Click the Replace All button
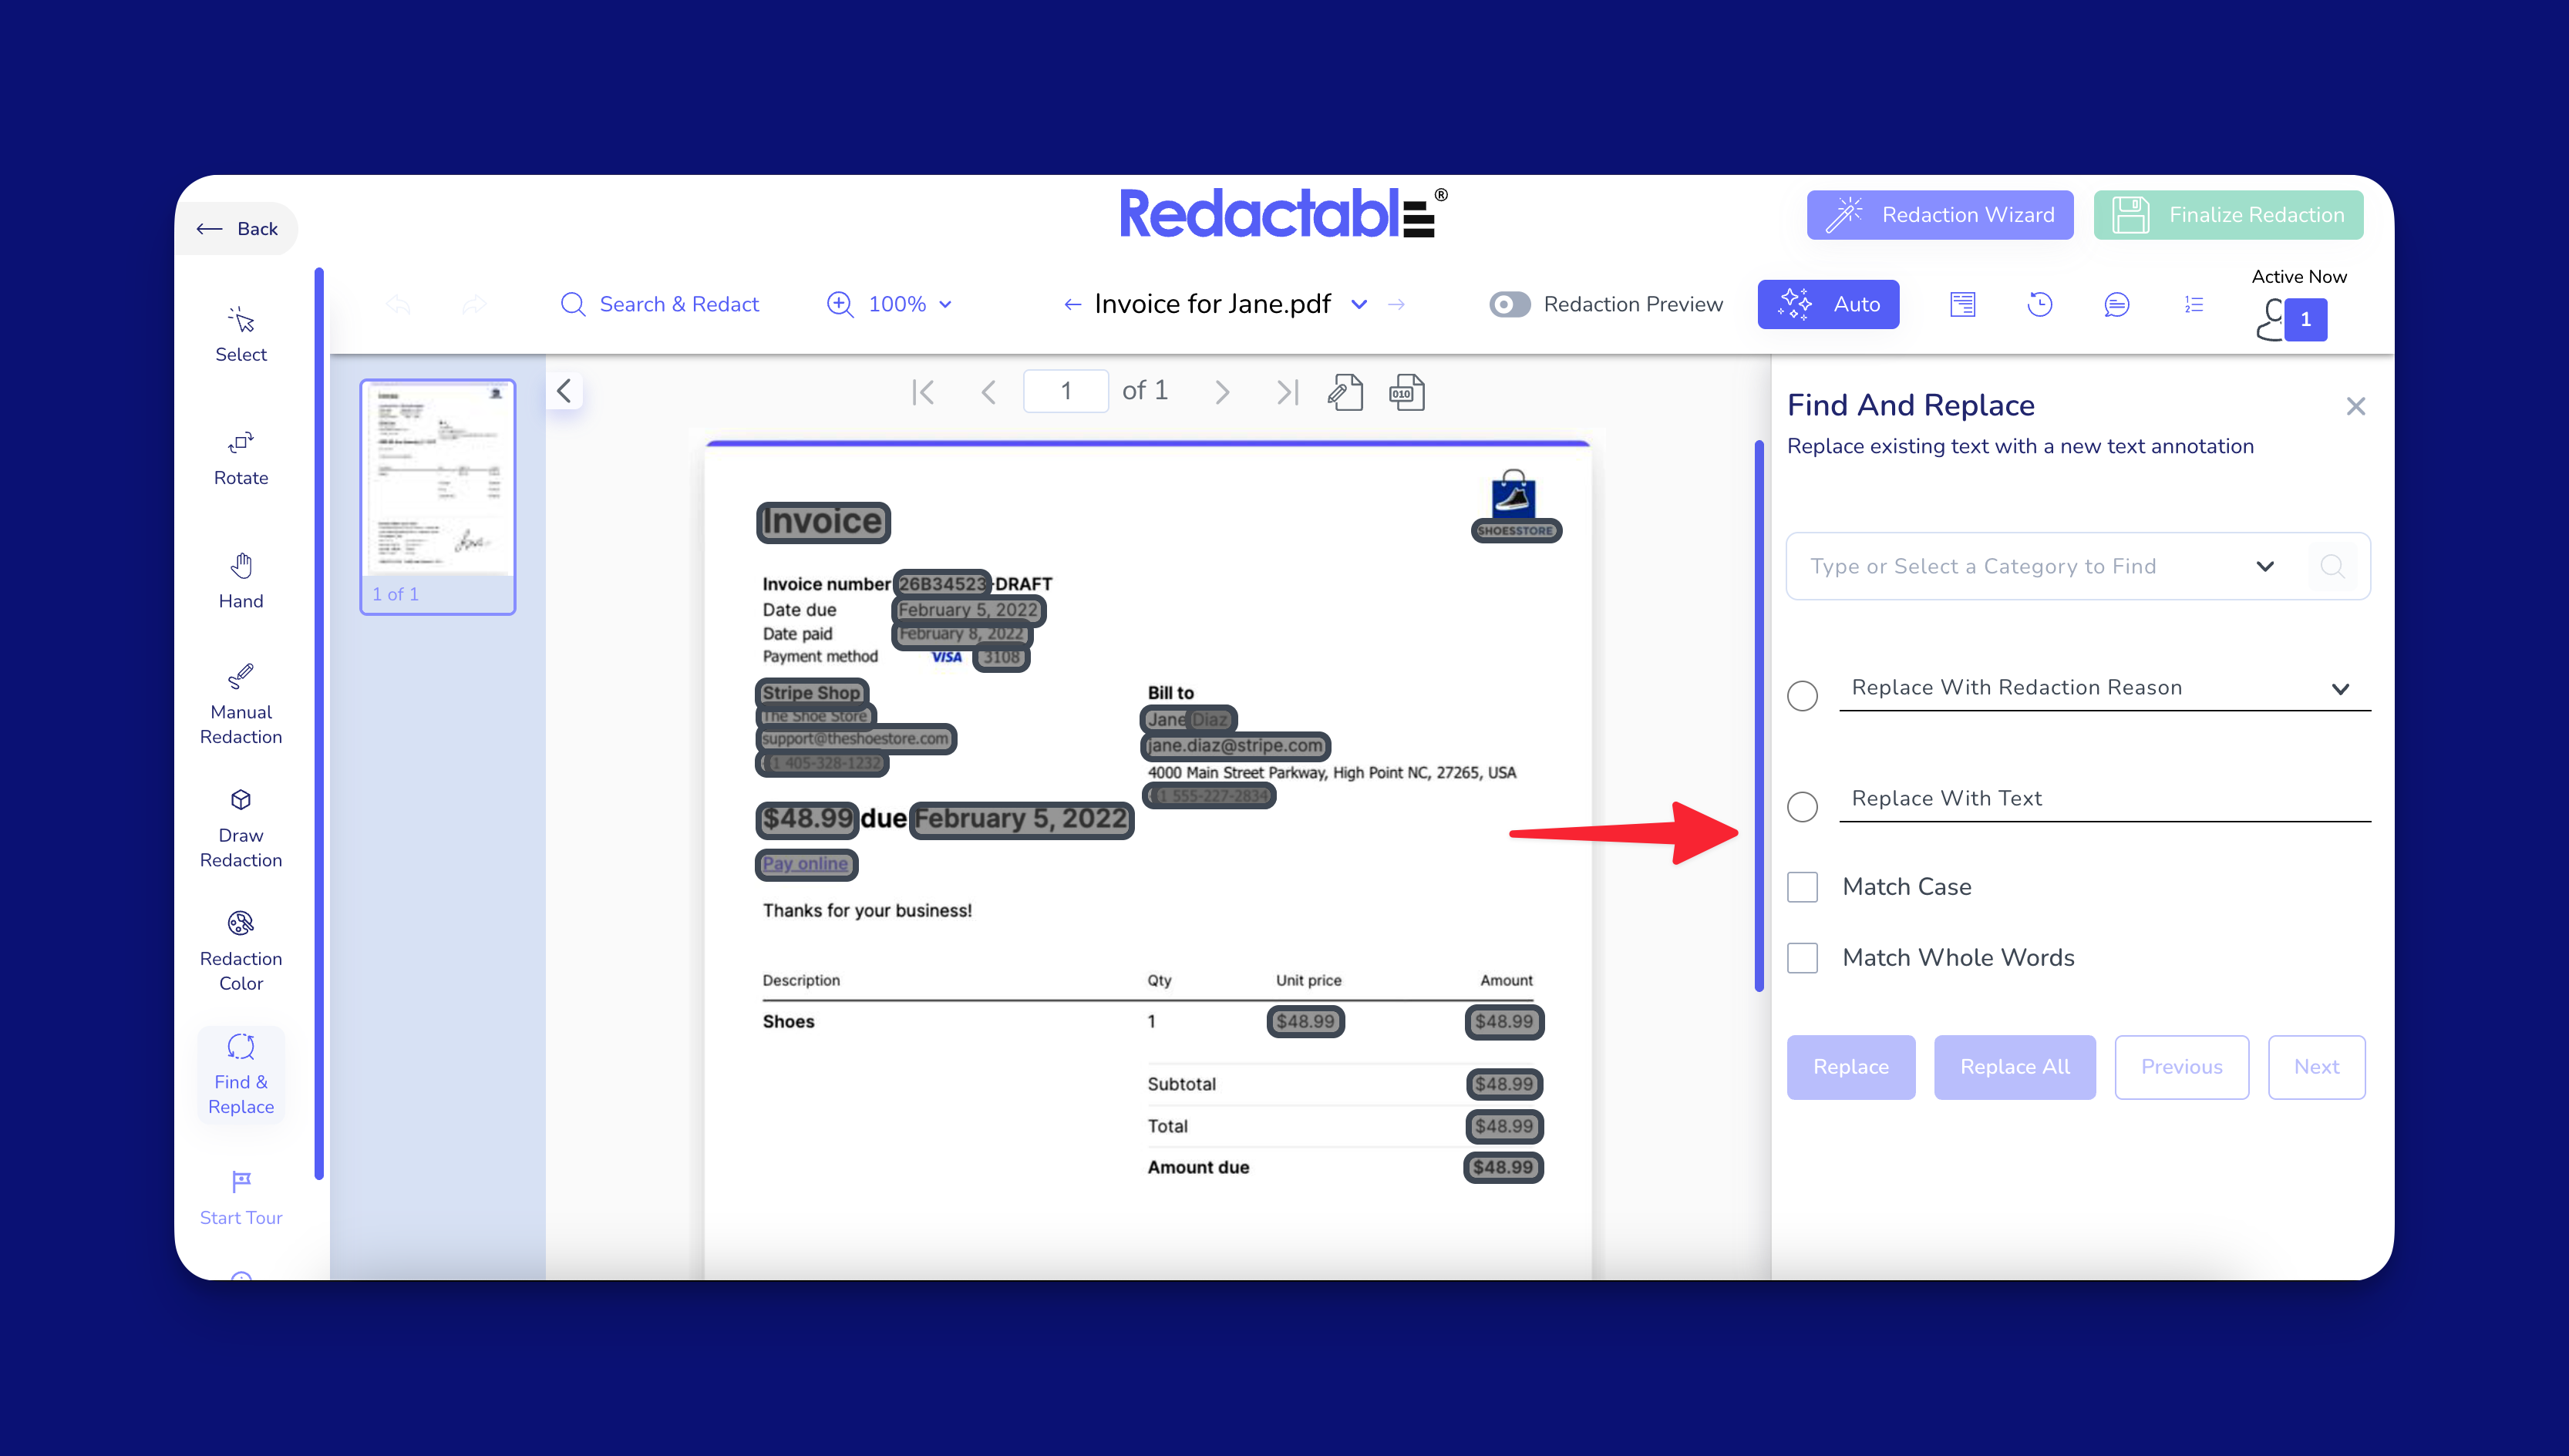Image resolution: width=2569 pixels, height=1456 pixels. pyautogui.click(x=2014, y=1067)
